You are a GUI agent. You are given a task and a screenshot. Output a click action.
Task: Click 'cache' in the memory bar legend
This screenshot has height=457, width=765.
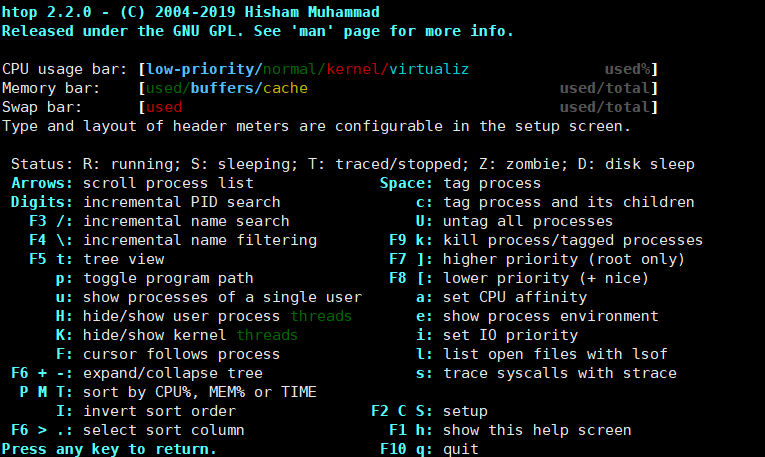pyautogui.click(x=285, y=88)
